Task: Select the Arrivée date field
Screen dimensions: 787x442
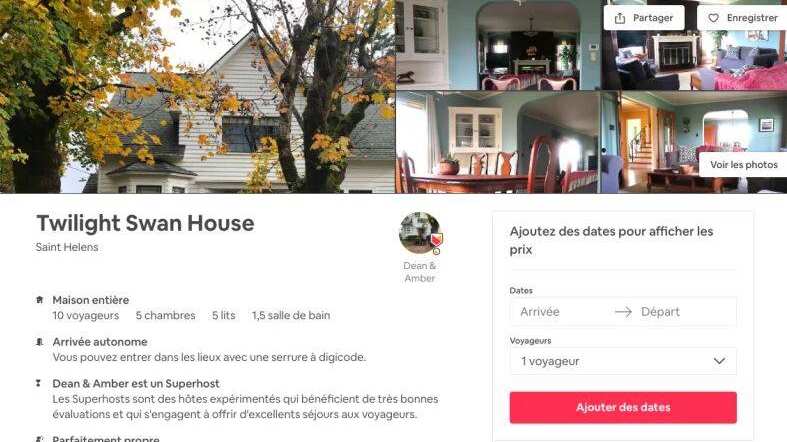Action: tap(561, 312)
